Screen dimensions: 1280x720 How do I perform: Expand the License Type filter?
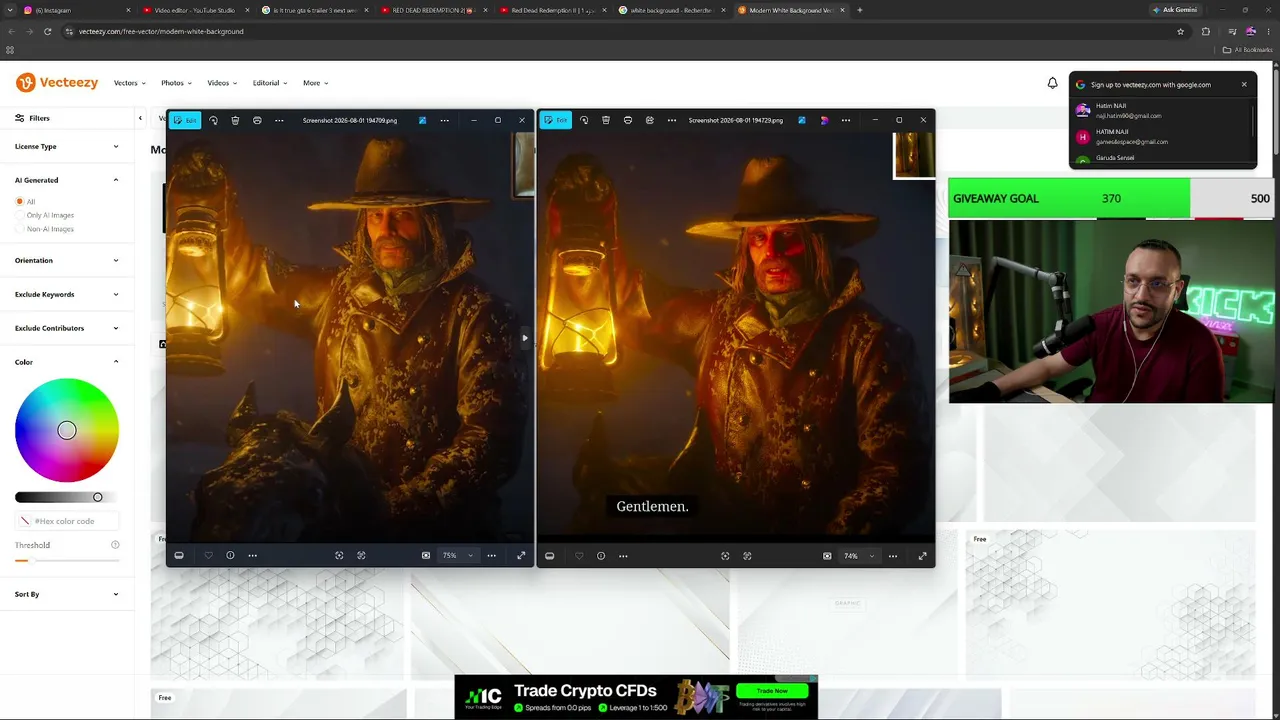pyautogui.click(x=67, y=147)
